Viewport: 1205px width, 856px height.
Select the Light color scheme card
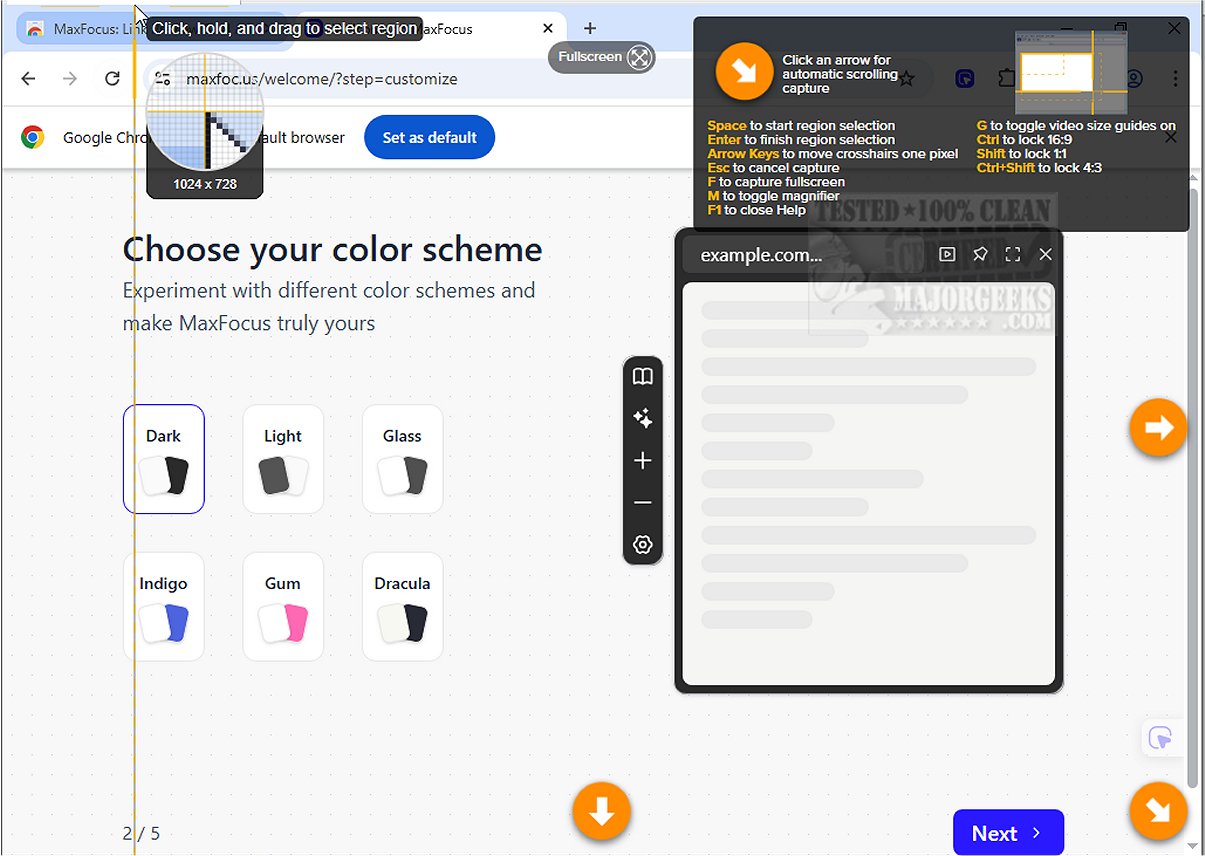click(283, 459)
